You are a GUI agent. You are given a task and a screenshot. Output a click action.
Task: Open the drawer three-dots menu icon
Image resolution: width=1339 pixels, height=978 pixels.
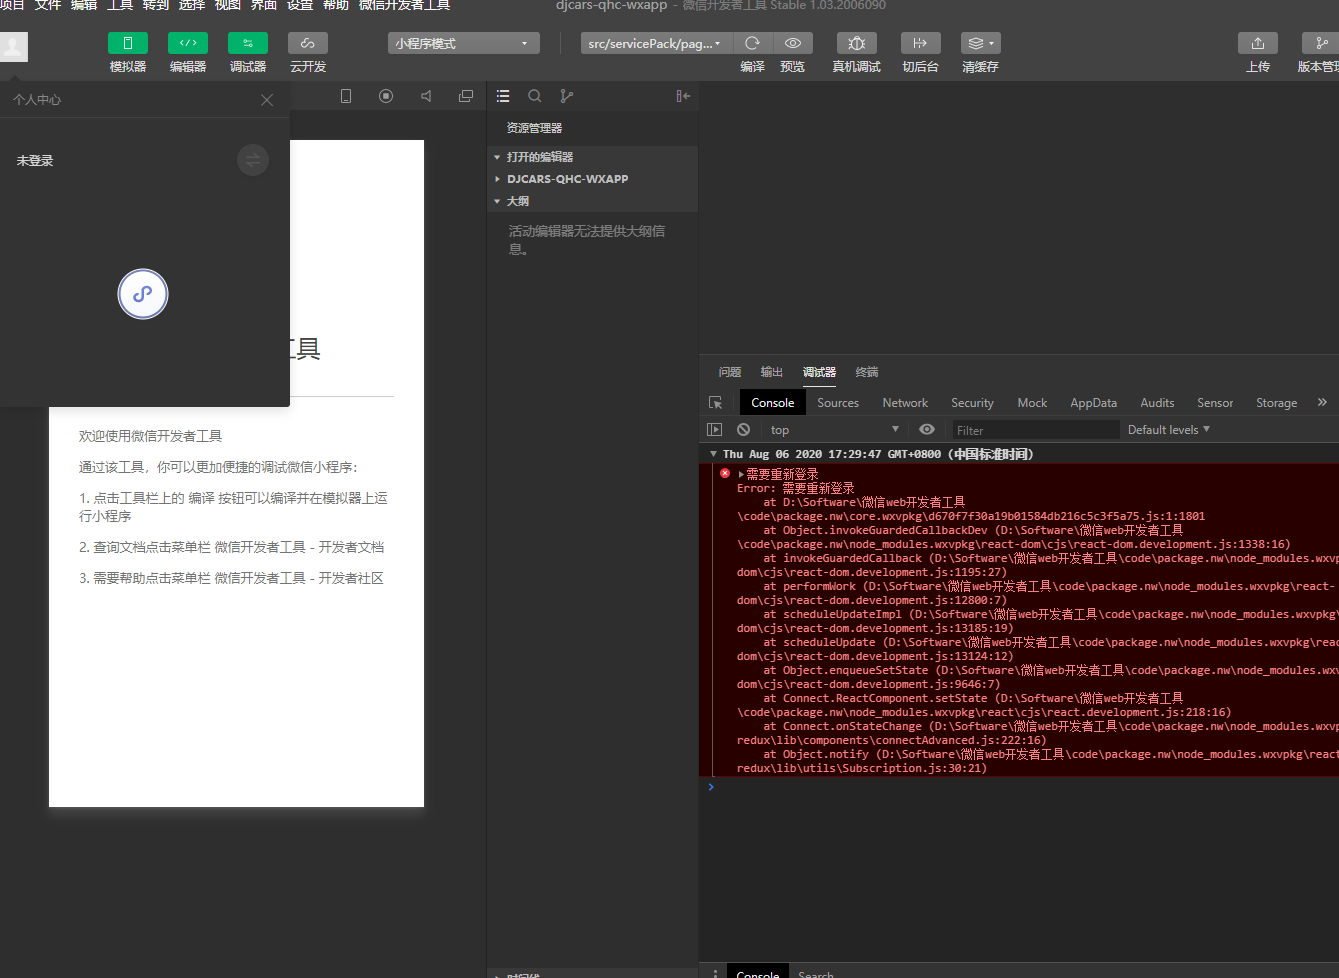714,973
